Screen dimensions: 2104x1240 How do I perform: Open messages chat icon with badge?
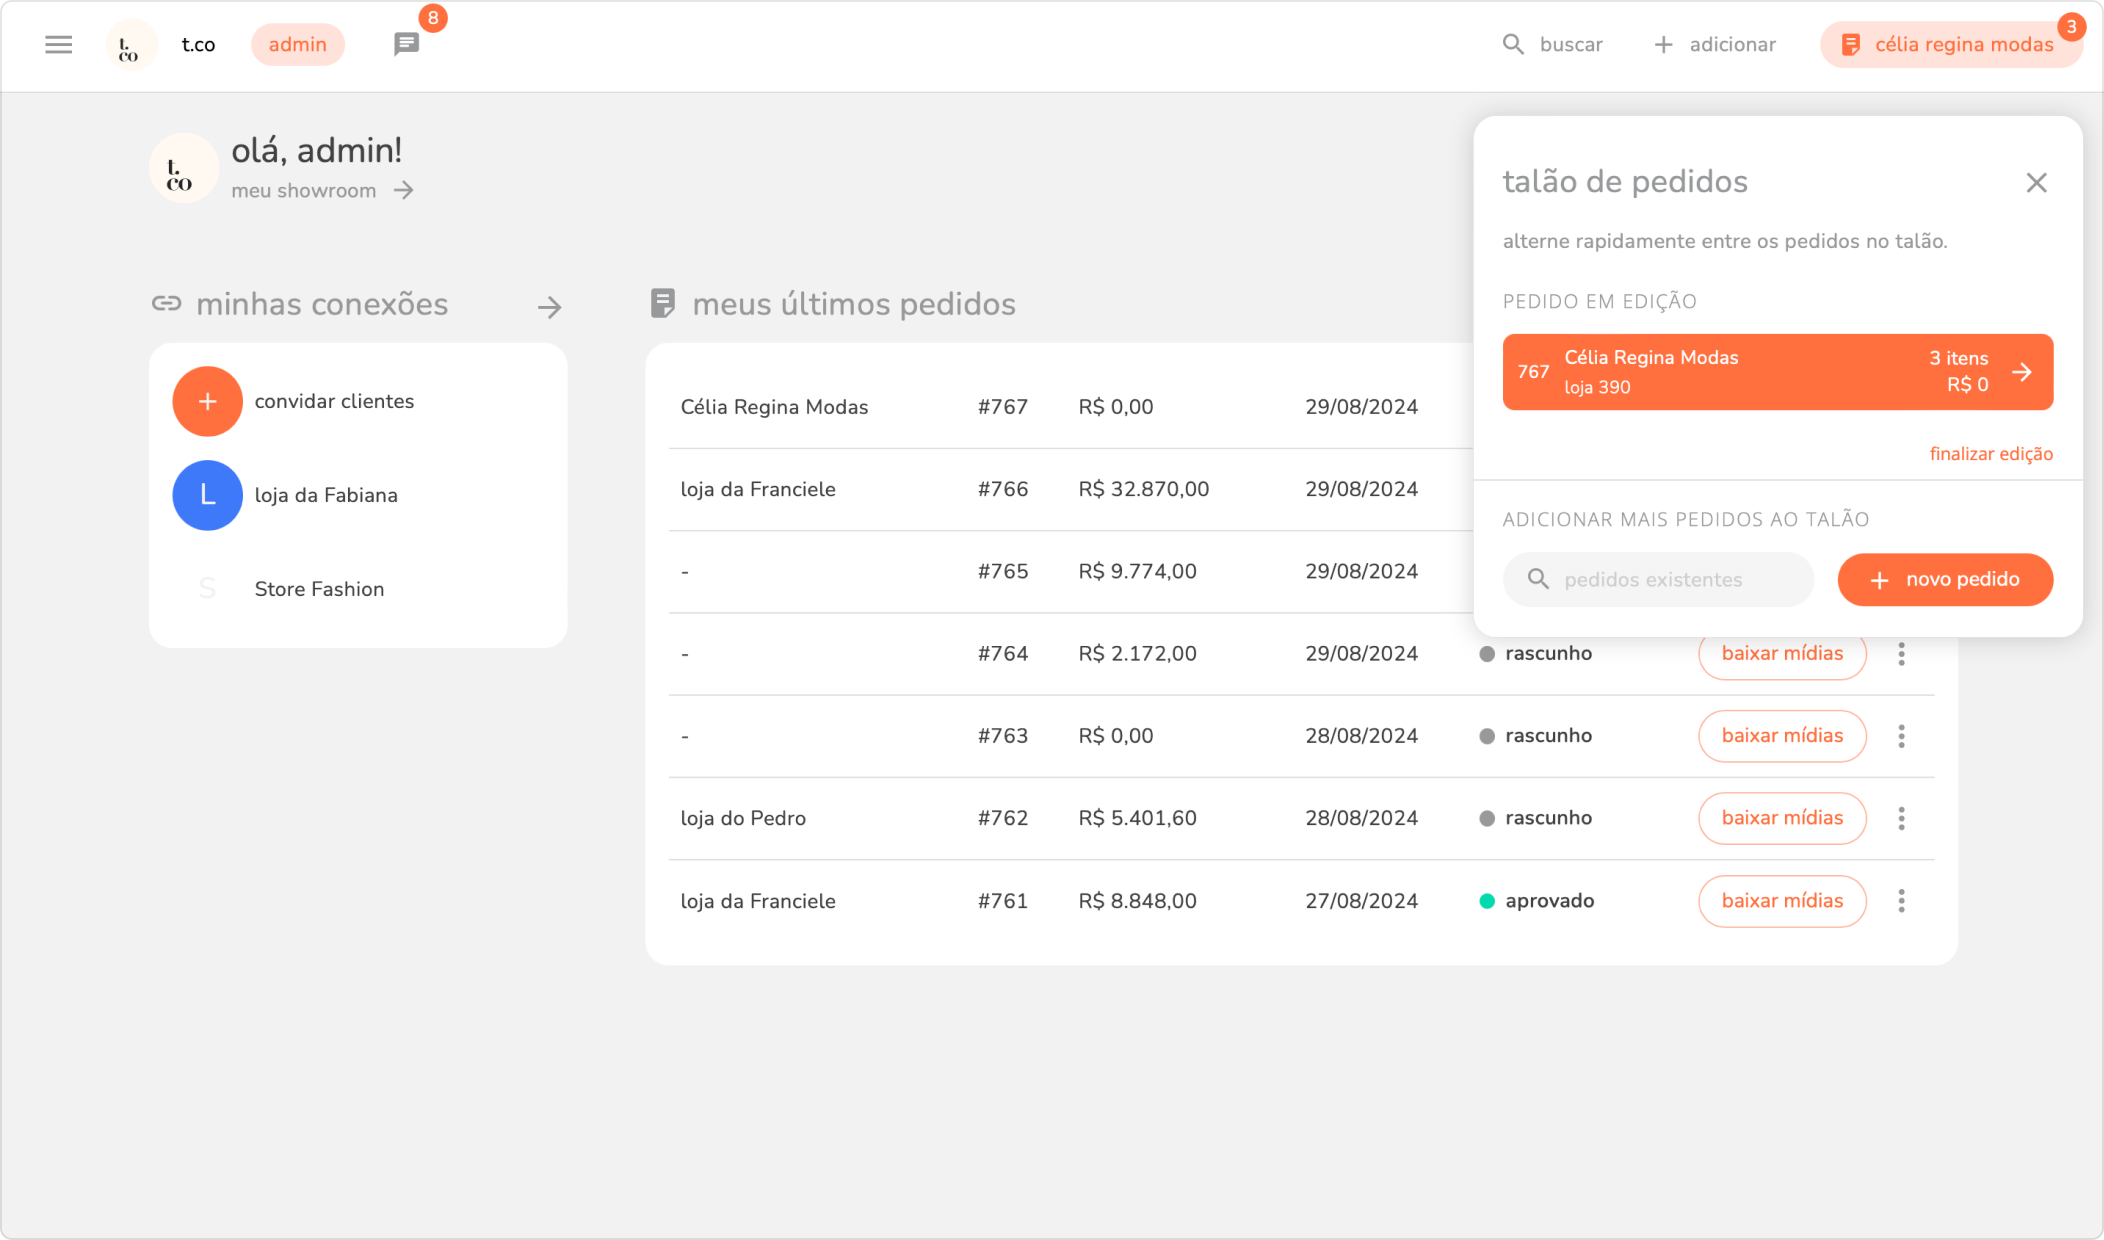coord(406,44)
